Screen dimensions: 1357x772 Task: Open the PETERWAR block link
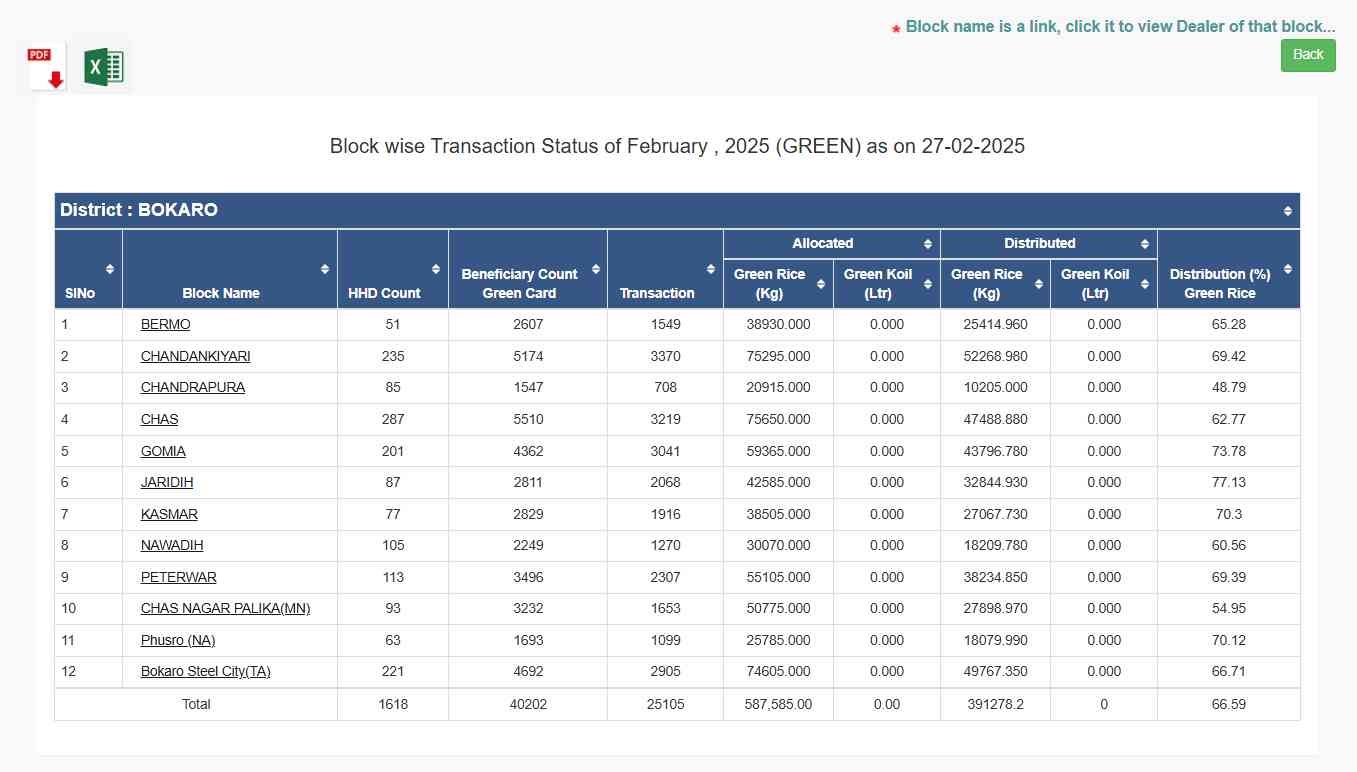[179, 577]
